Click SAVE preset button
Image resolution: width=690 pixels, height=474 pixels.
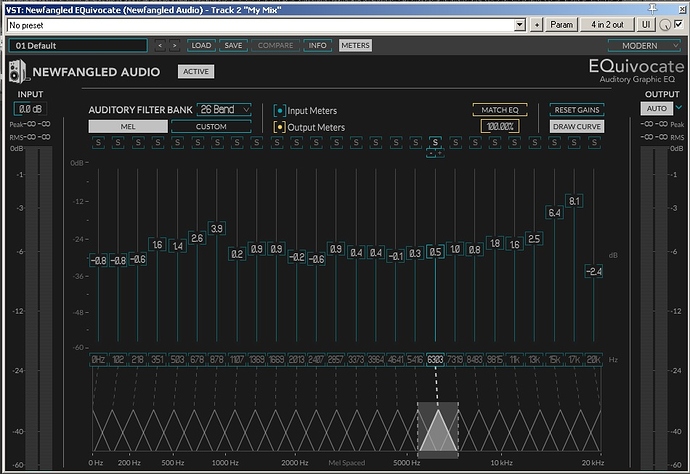click(233, 45)
